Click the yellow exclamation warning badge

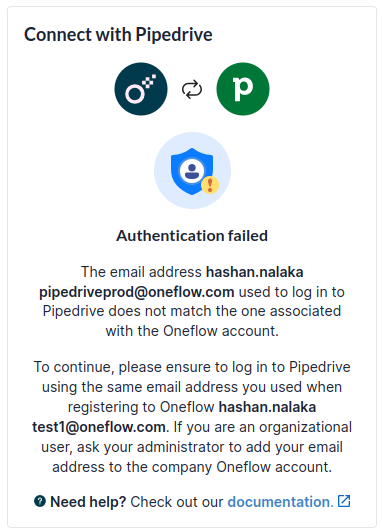tap(210, 185)
